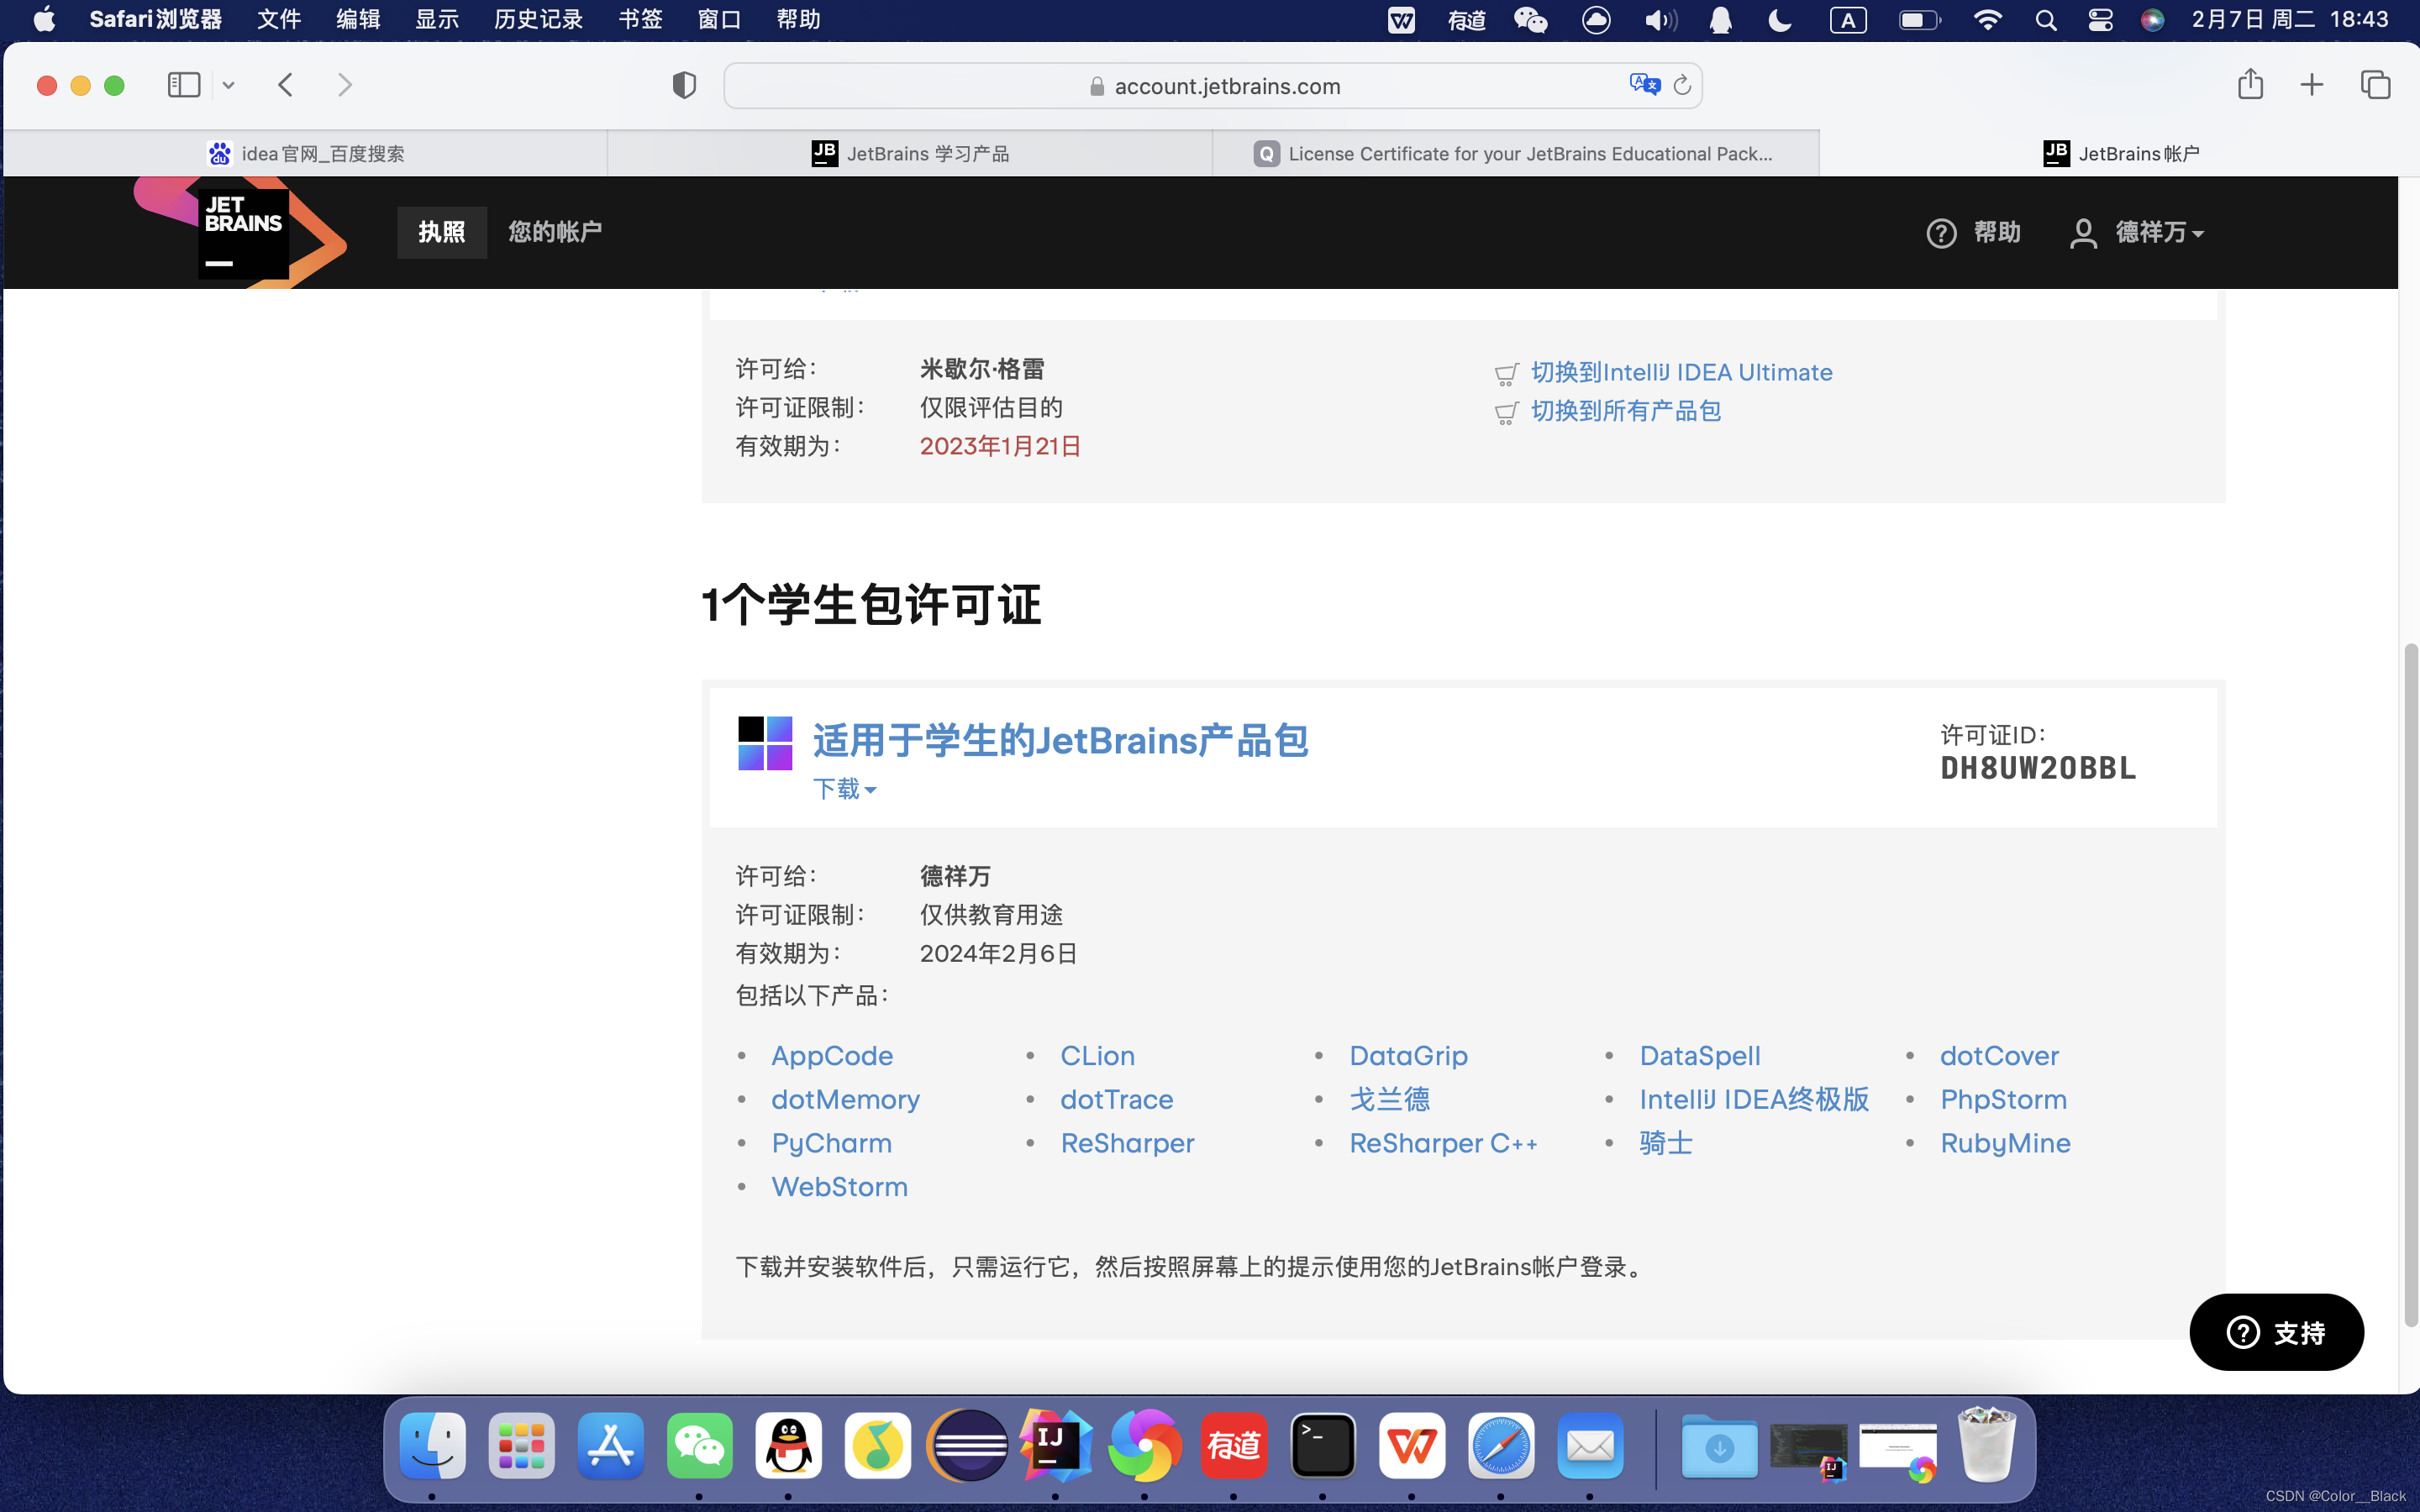Viewport: 2420px width, 1512px height.
Task: Open the page translate icon in address bar
Action: (x=1644, y=85)
